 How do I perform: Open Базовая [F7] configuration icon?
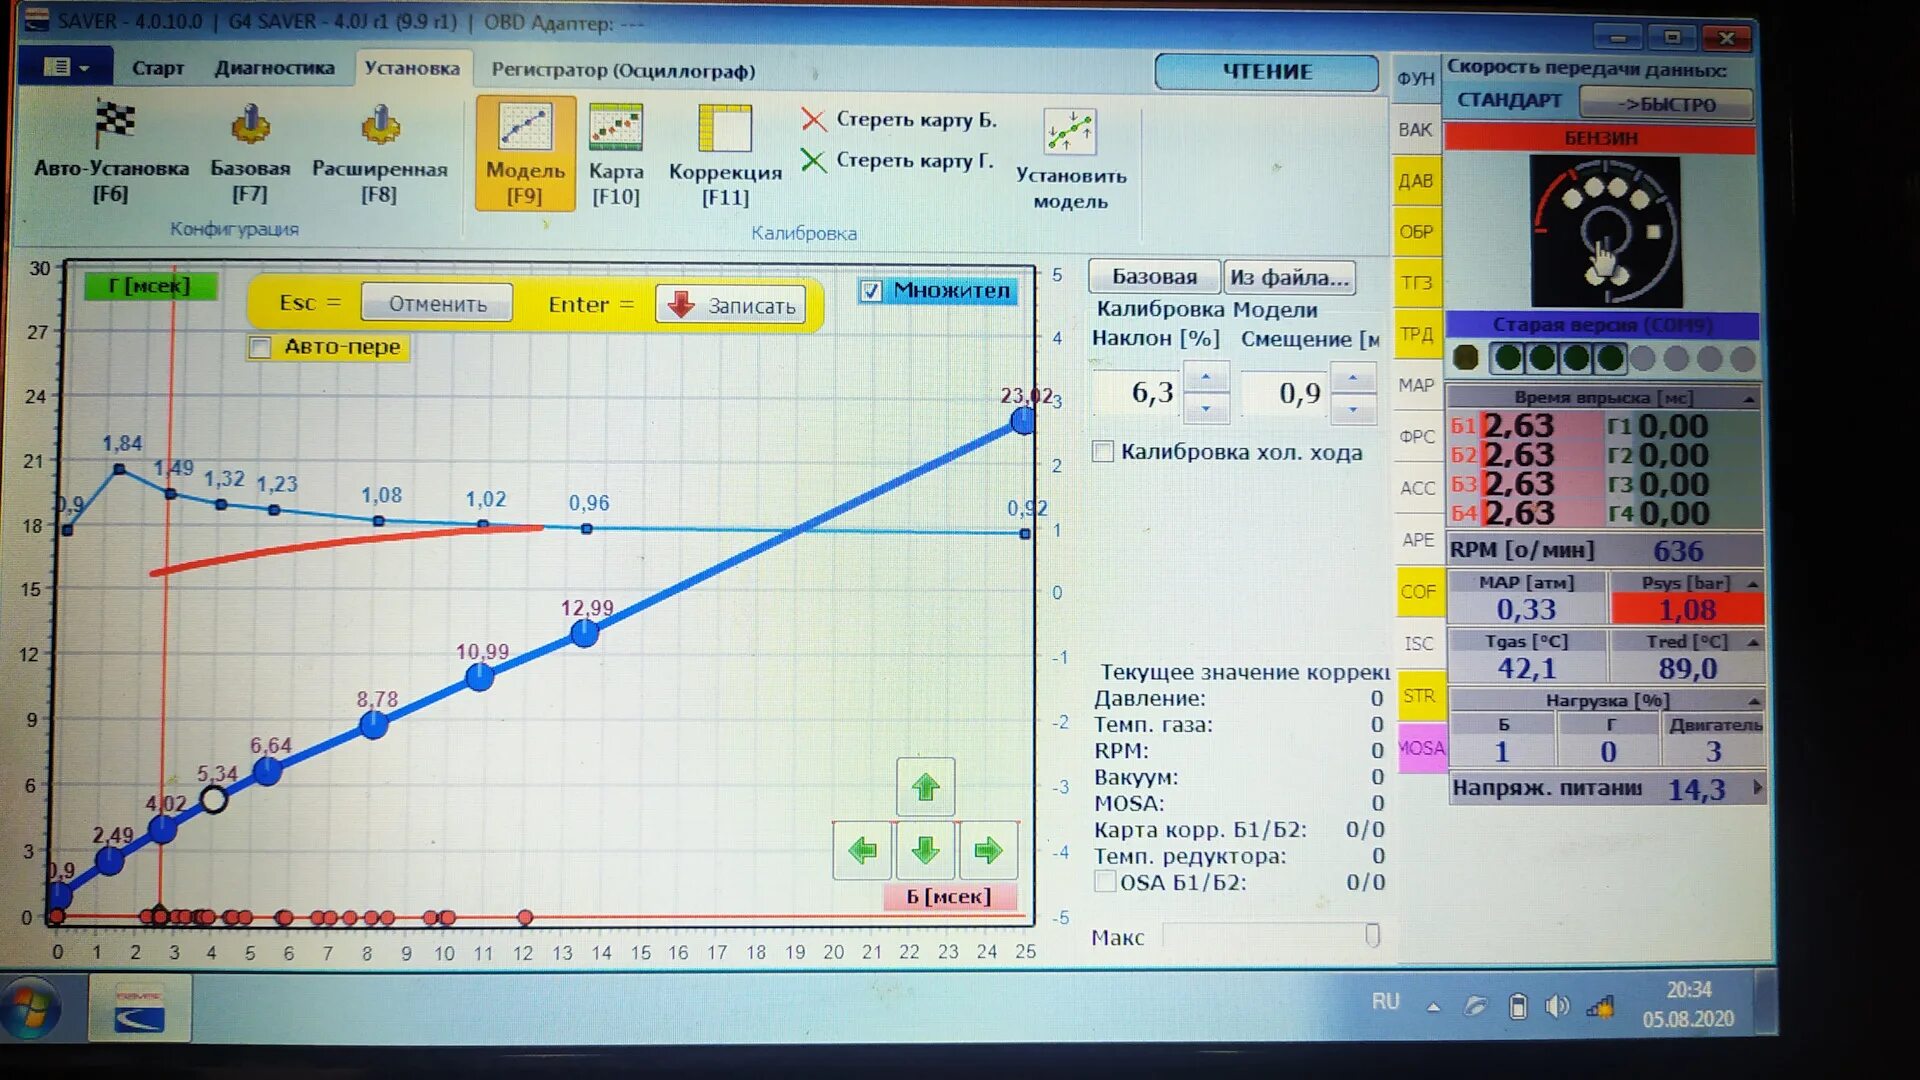(250, 126)
